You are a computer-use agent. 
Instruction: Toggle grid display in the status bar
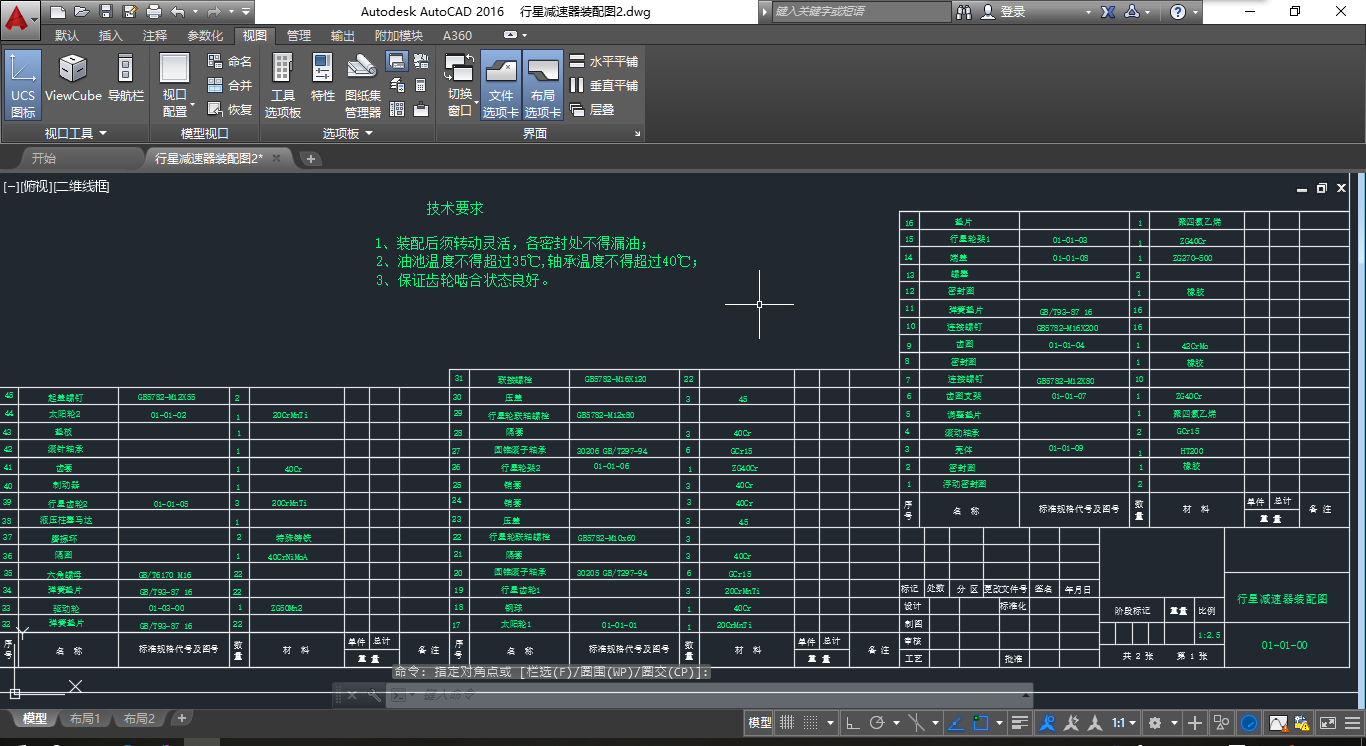point(787,723)
